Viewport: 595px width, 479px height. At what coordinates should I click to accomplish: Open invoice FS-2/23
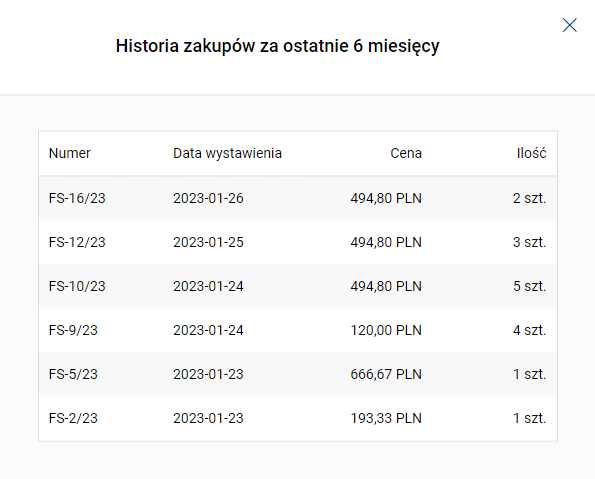click(73, 418)
